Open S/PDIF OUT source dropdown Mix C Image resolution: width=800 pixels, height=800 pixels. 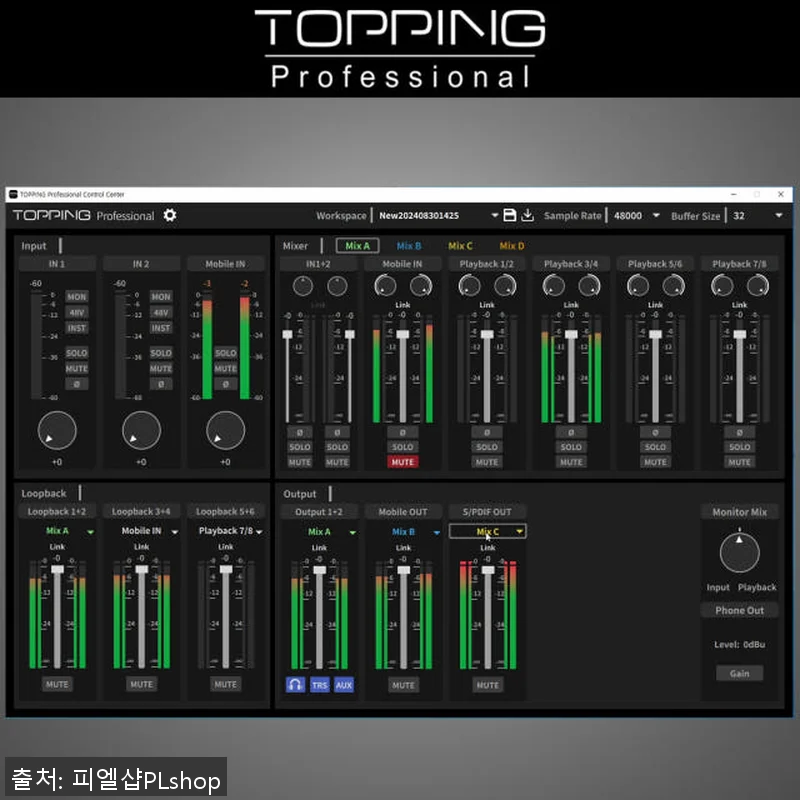coord(487,531)
